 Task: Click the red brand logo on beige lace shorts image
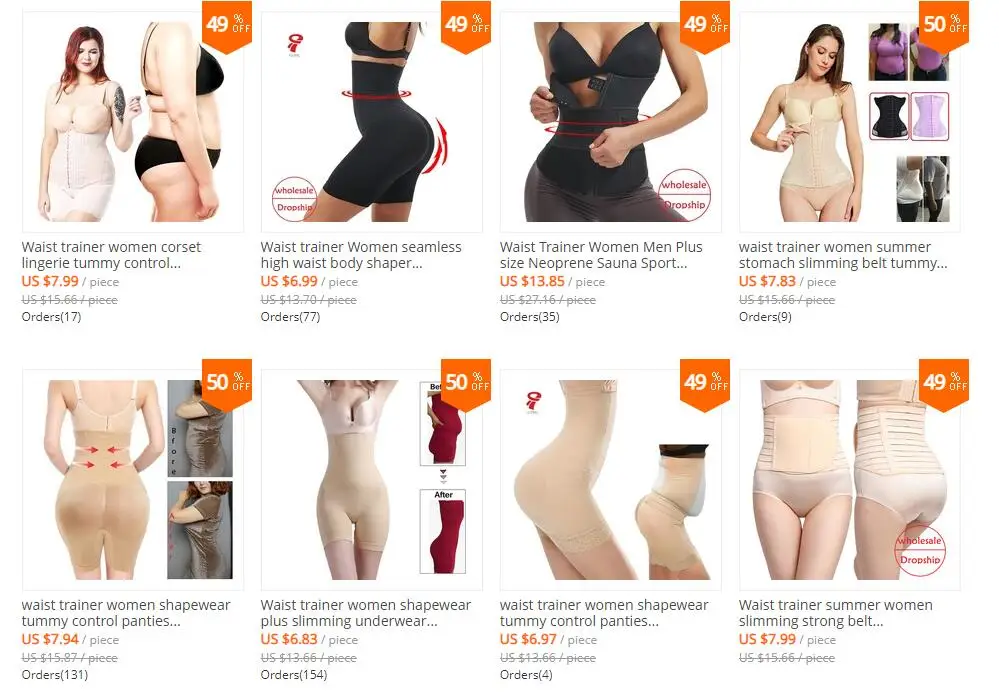coord(533,403)
